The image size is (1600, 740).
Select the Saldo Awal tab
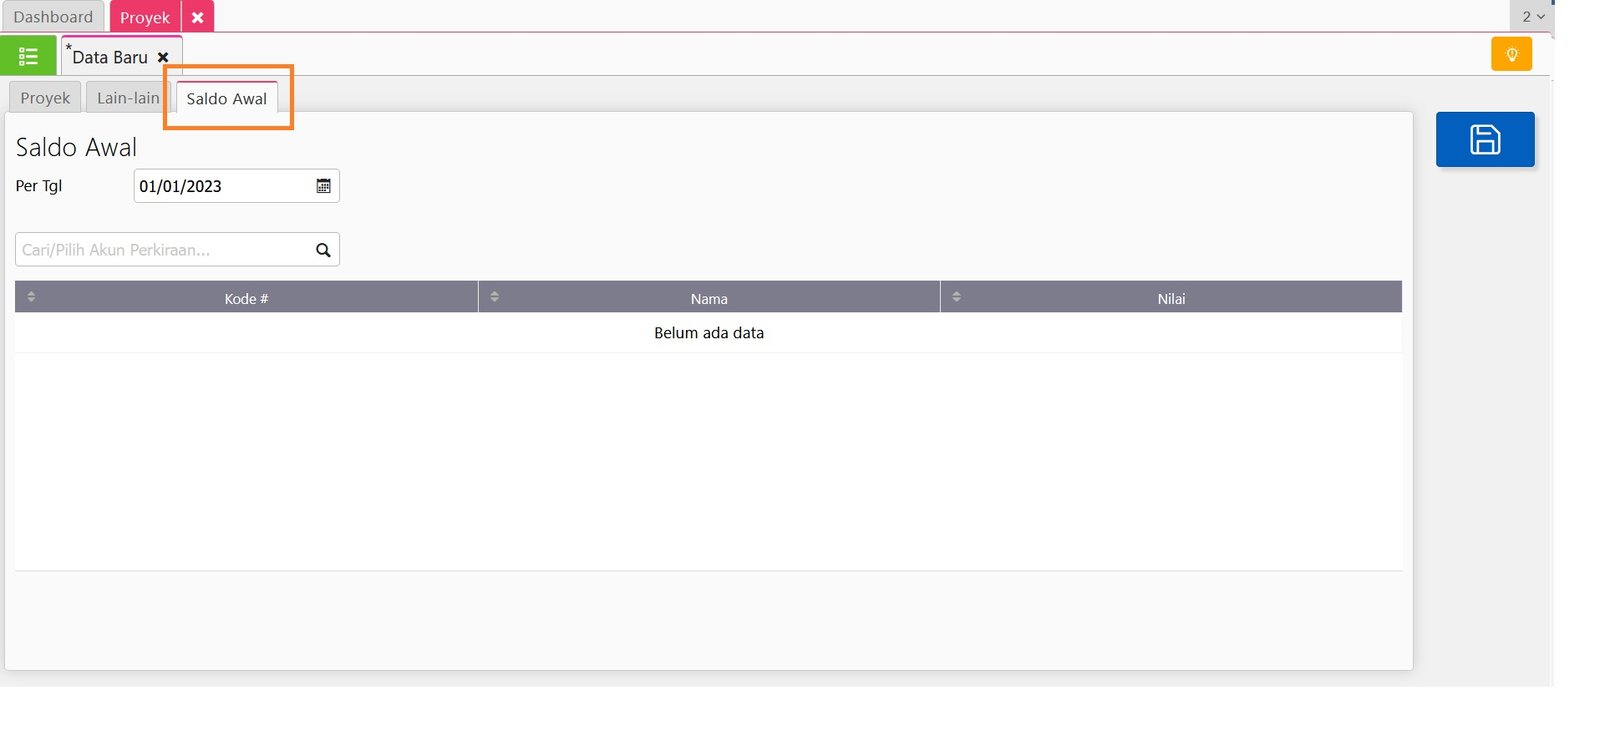pyautogui.click(x=226, y=99)
